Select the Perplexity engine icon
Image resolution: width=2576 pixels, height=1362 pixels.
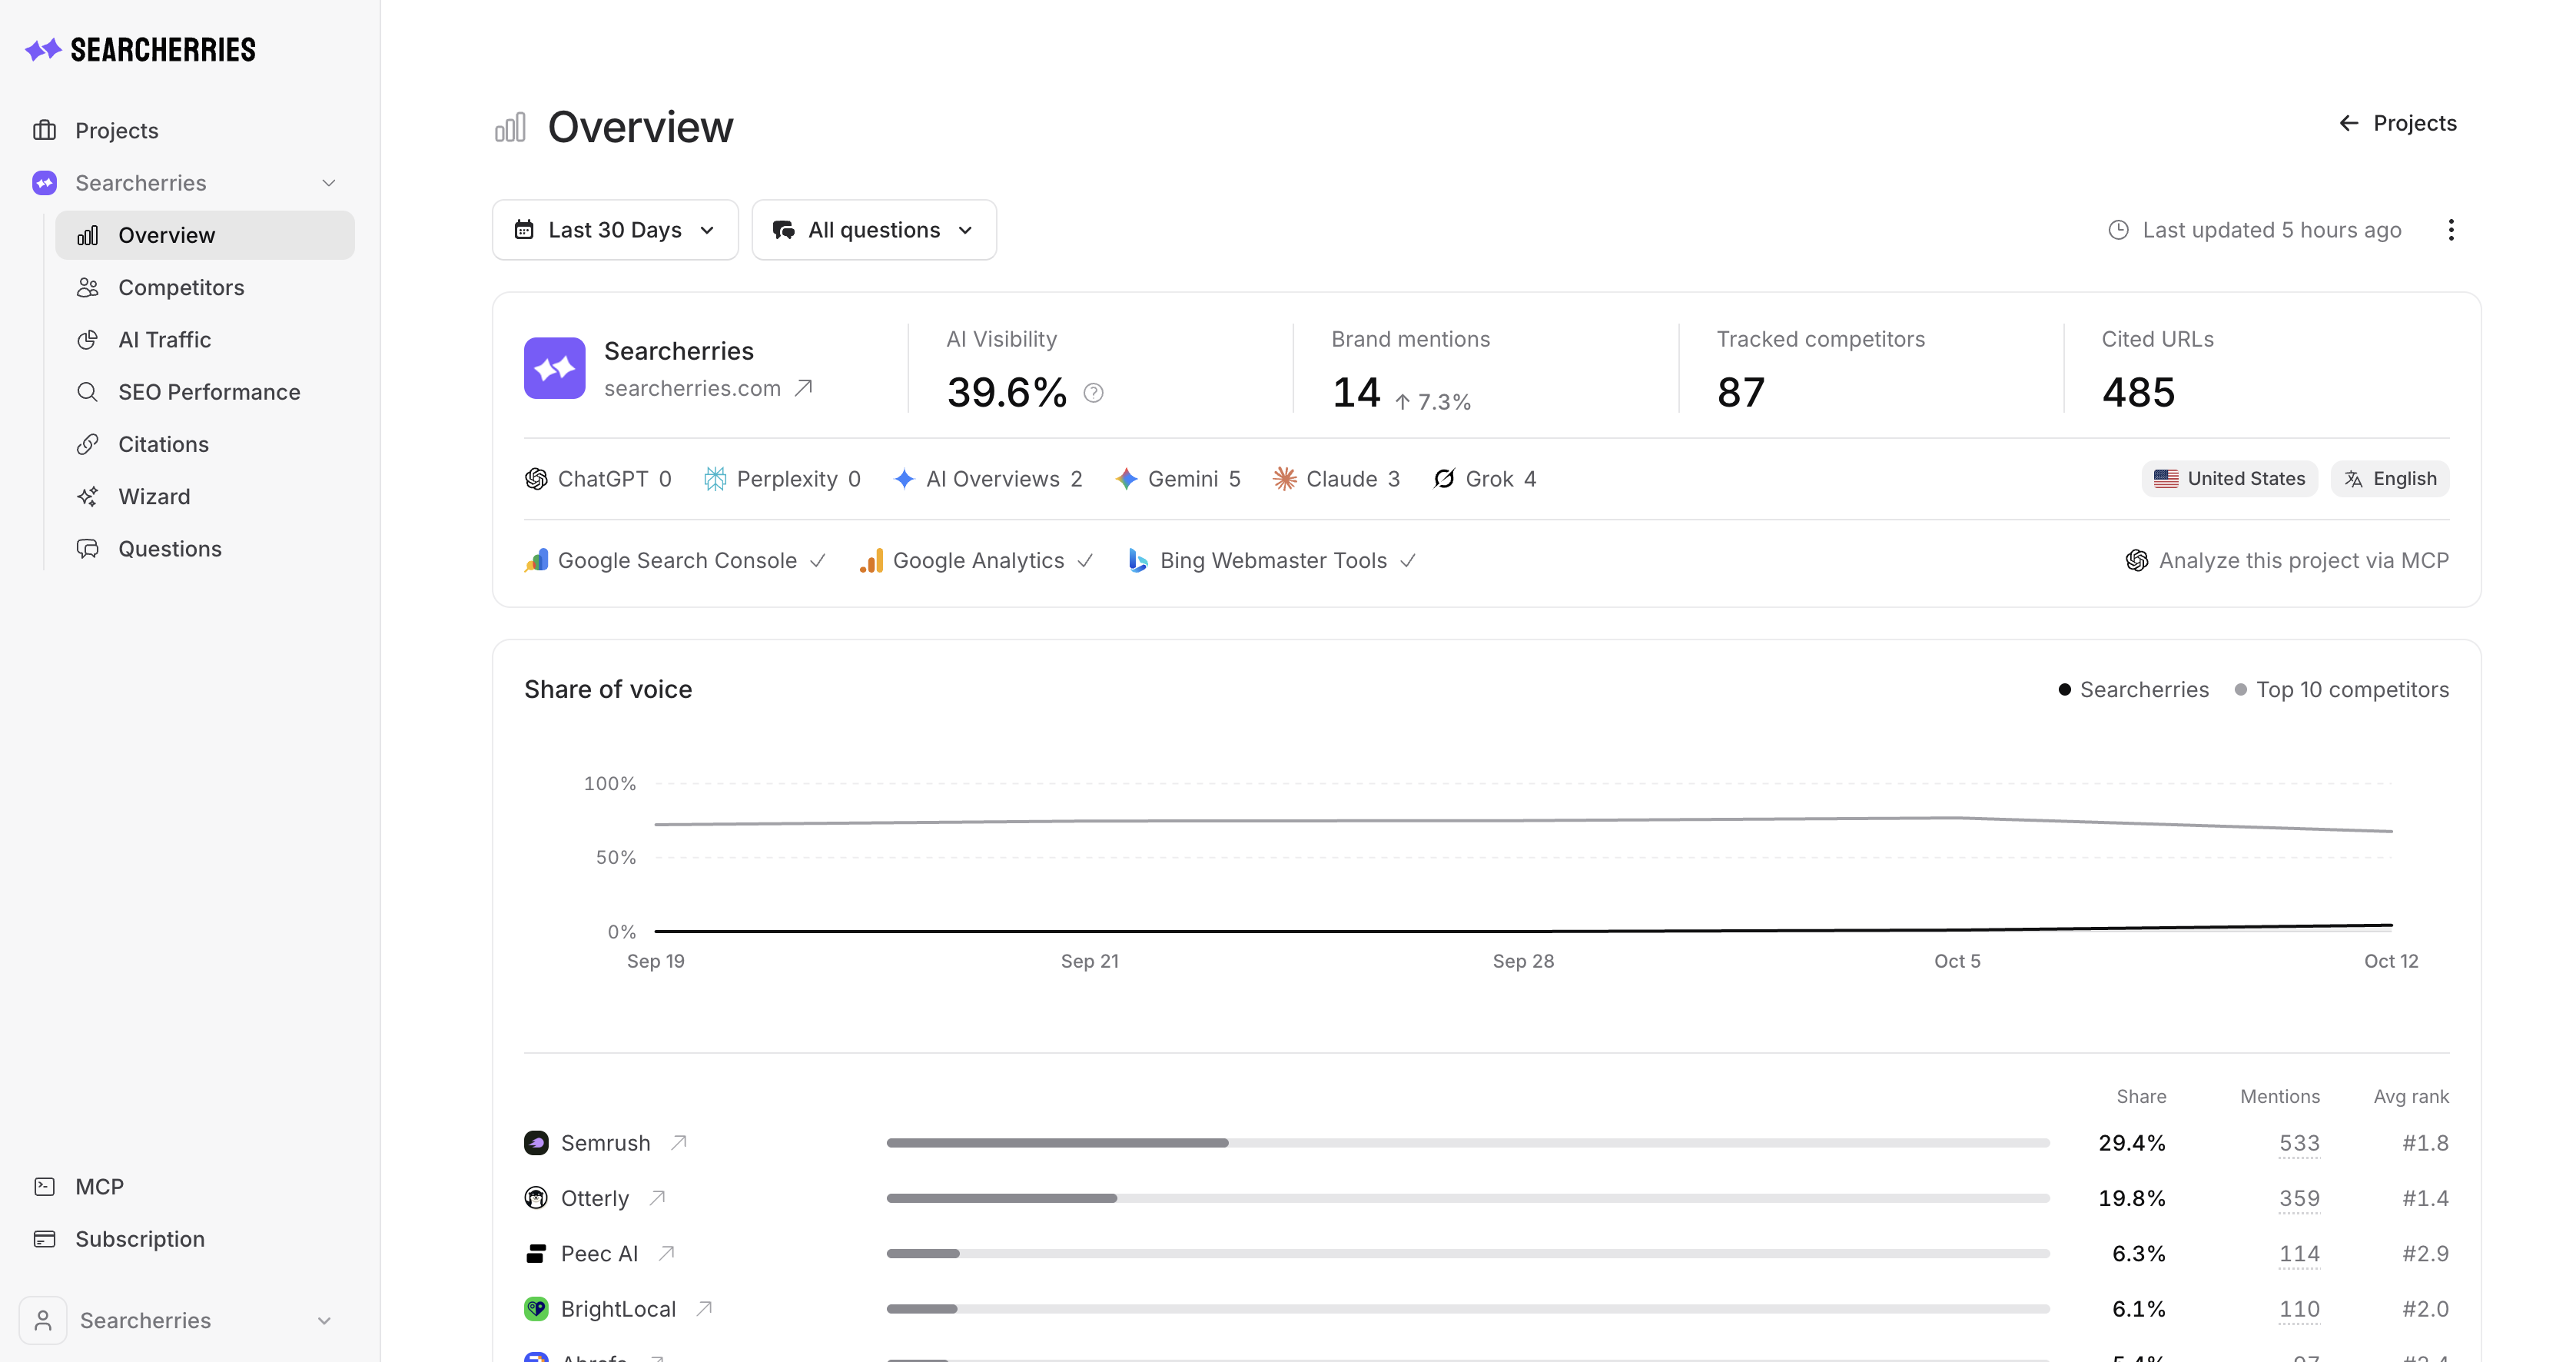pos(715,479)
